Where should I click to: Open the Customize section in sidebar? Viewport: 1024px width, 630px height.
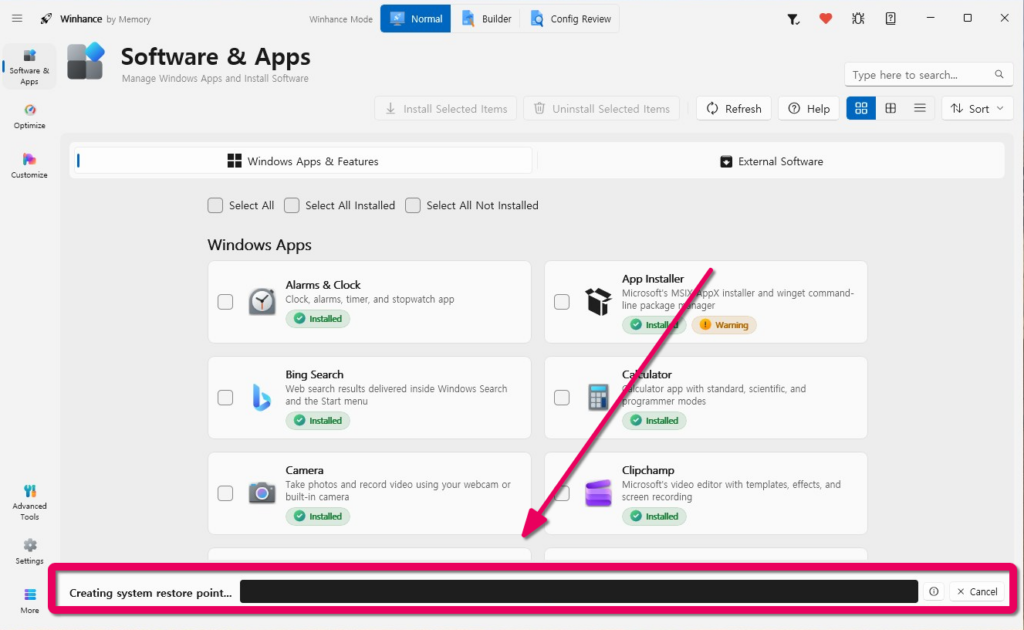tap(29, 166)
